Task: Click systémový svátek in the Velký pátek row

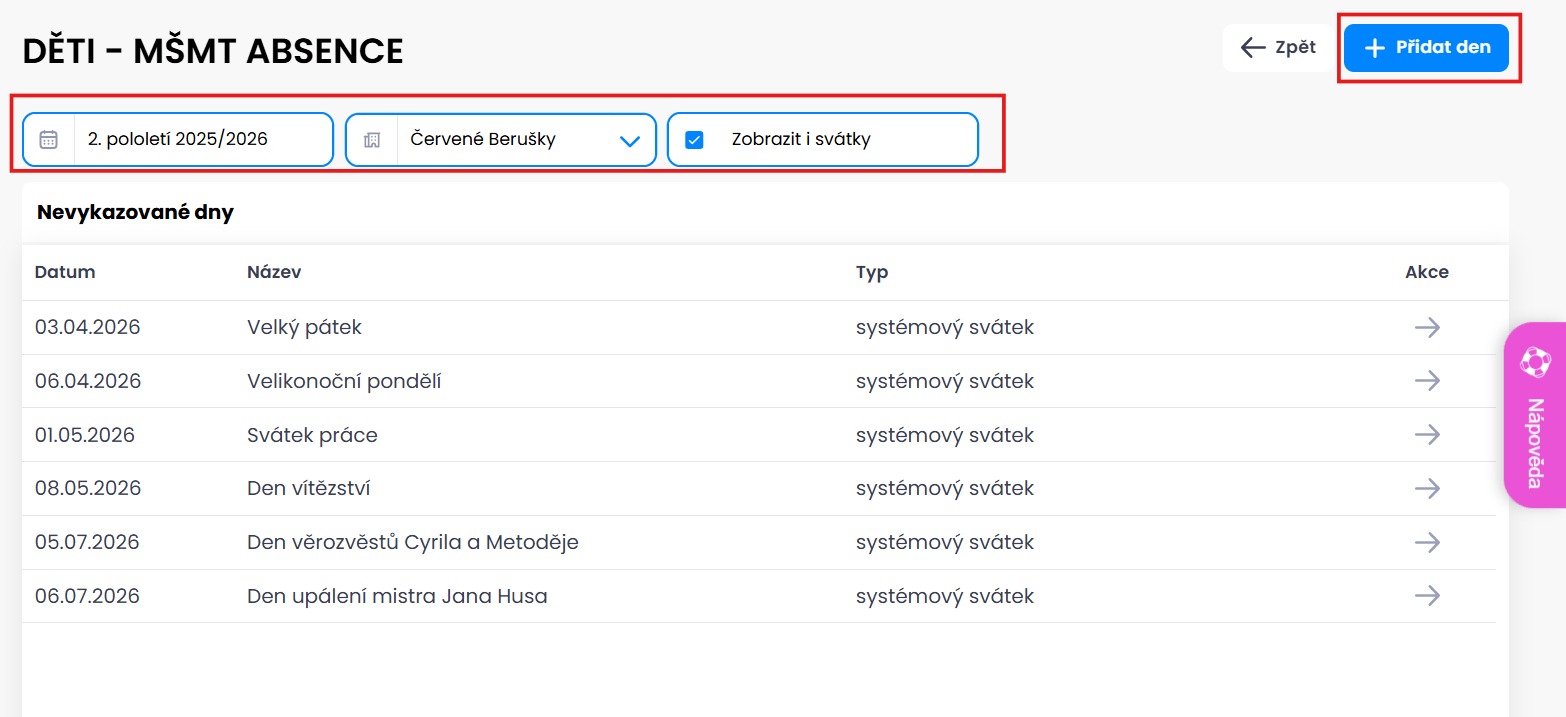Action: pyautogui.click(x=945, y=327)
